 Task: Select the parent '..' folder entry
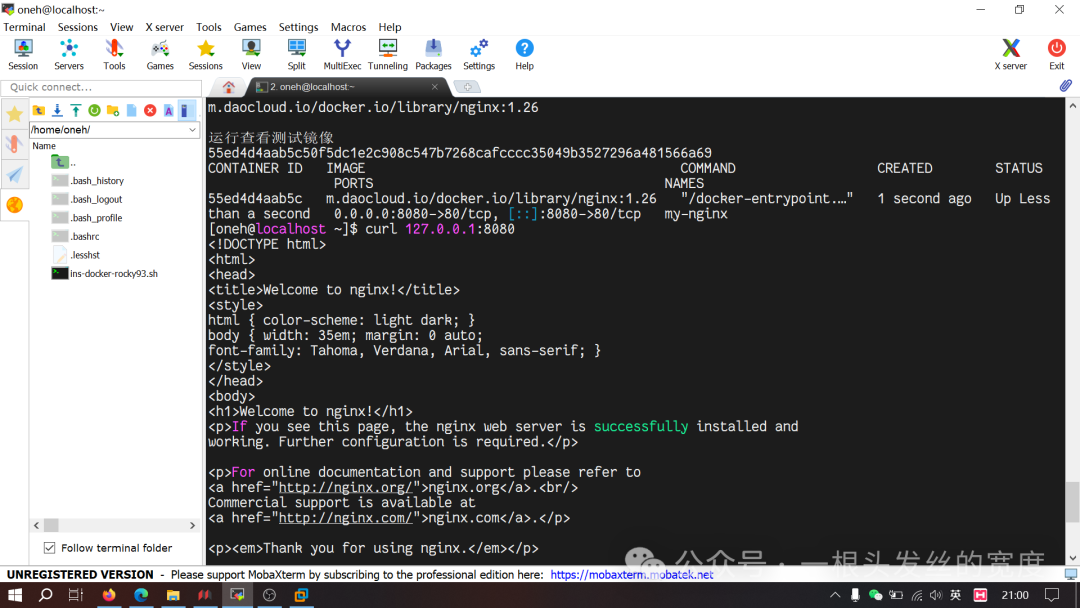coord(63,163)
